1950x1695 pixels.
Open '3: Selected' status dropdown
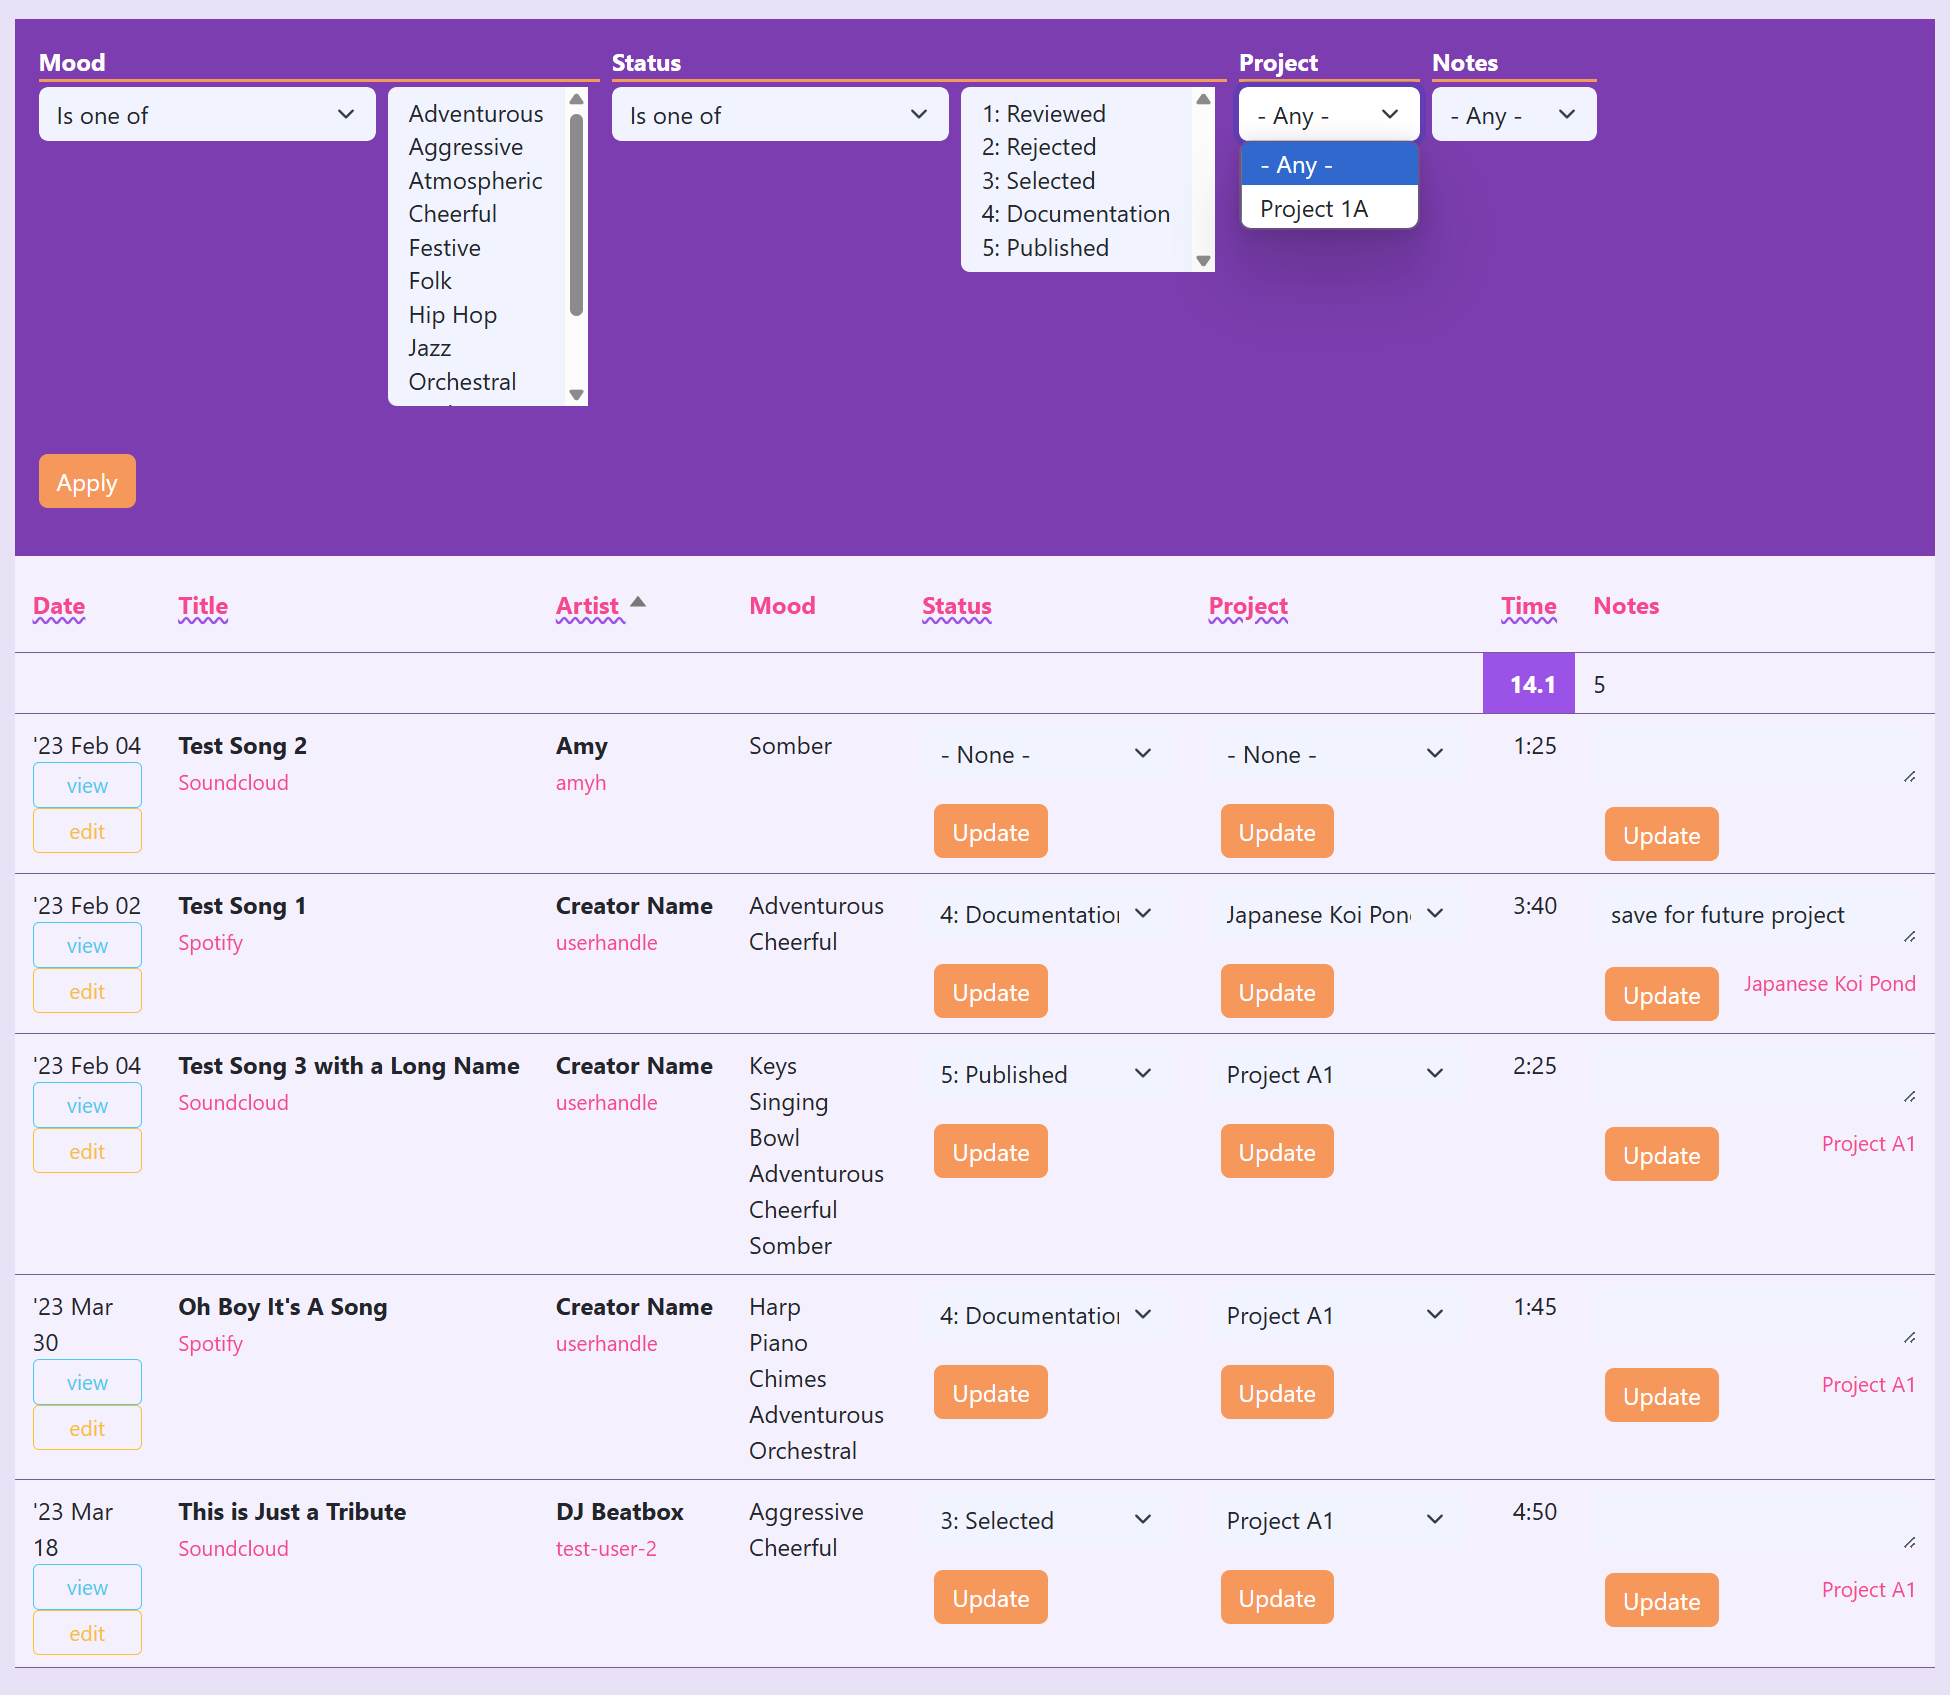(1046, 1521)
